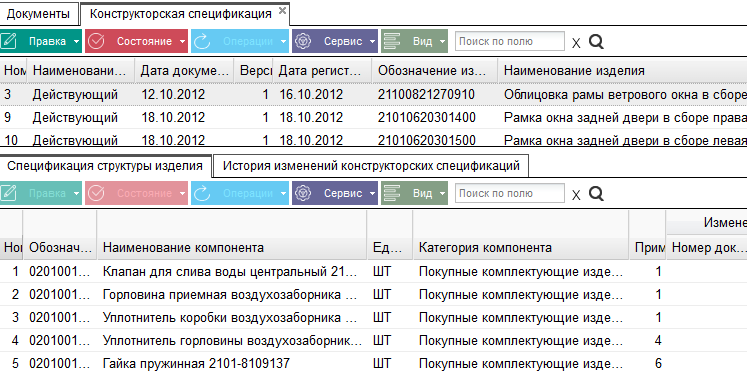Switch to the Документы tab

(x=39, y=14)
